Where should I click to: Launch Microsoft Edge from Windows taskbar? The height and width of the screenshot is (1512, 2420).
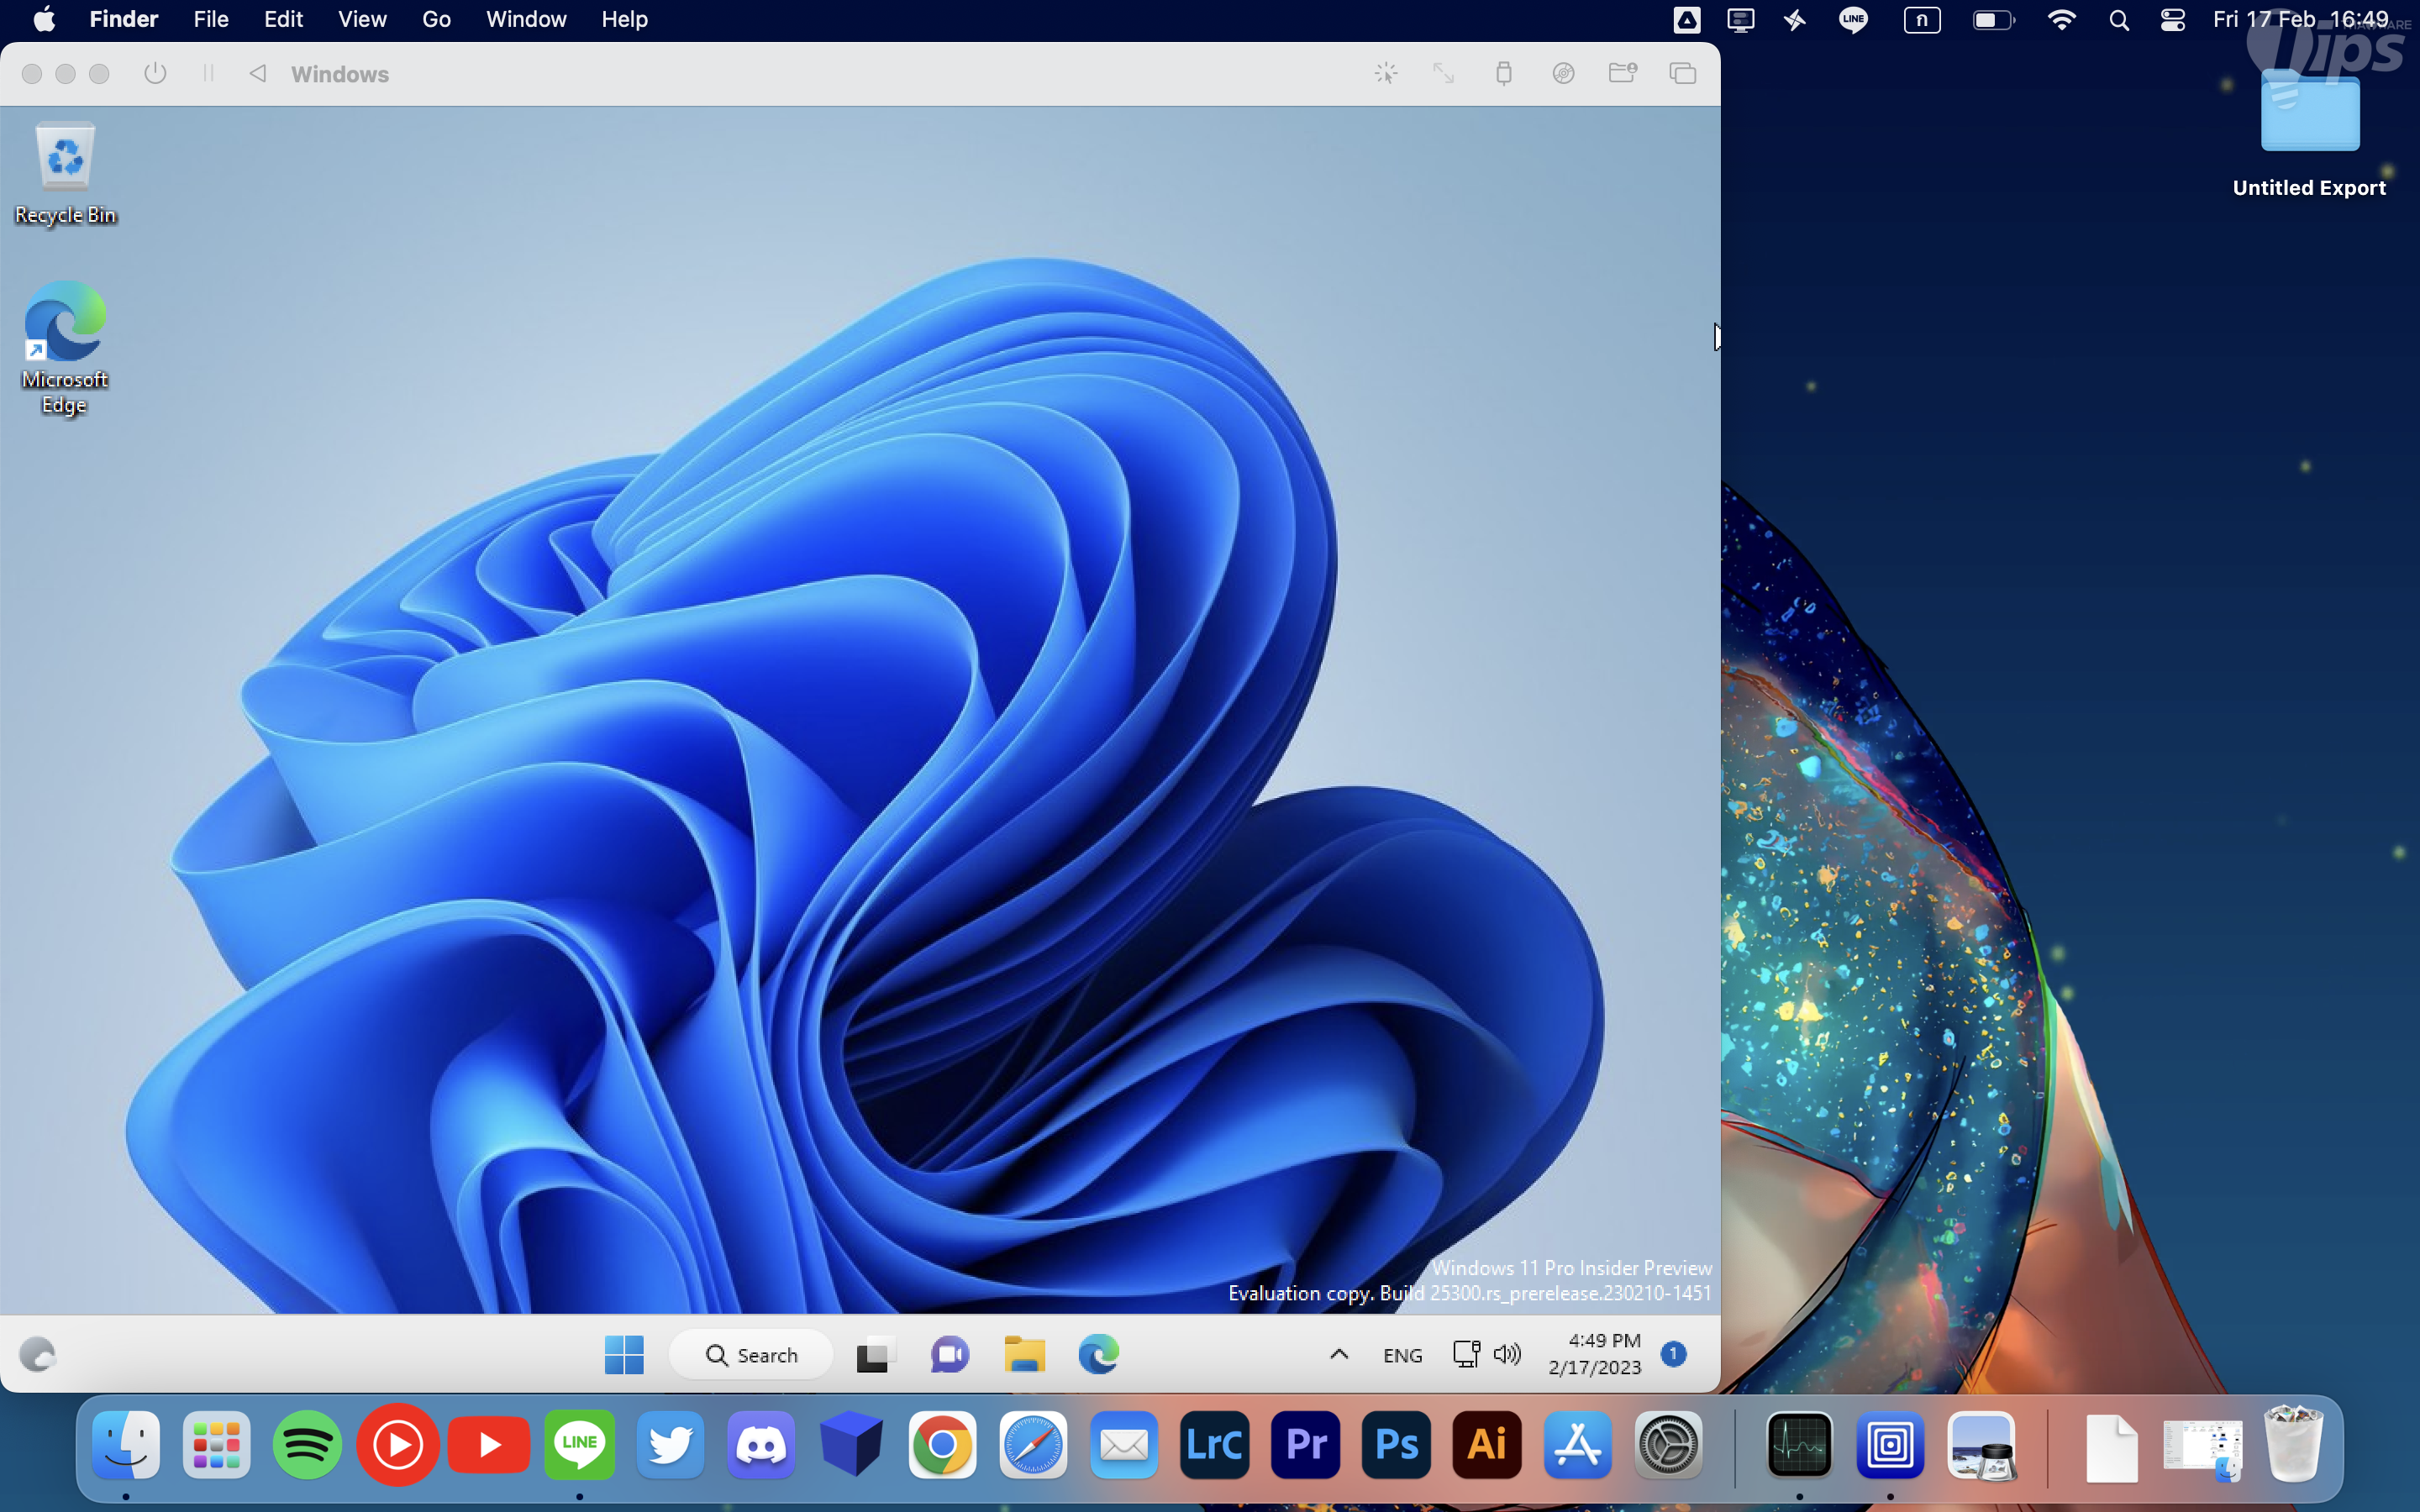point(1098,1355)
